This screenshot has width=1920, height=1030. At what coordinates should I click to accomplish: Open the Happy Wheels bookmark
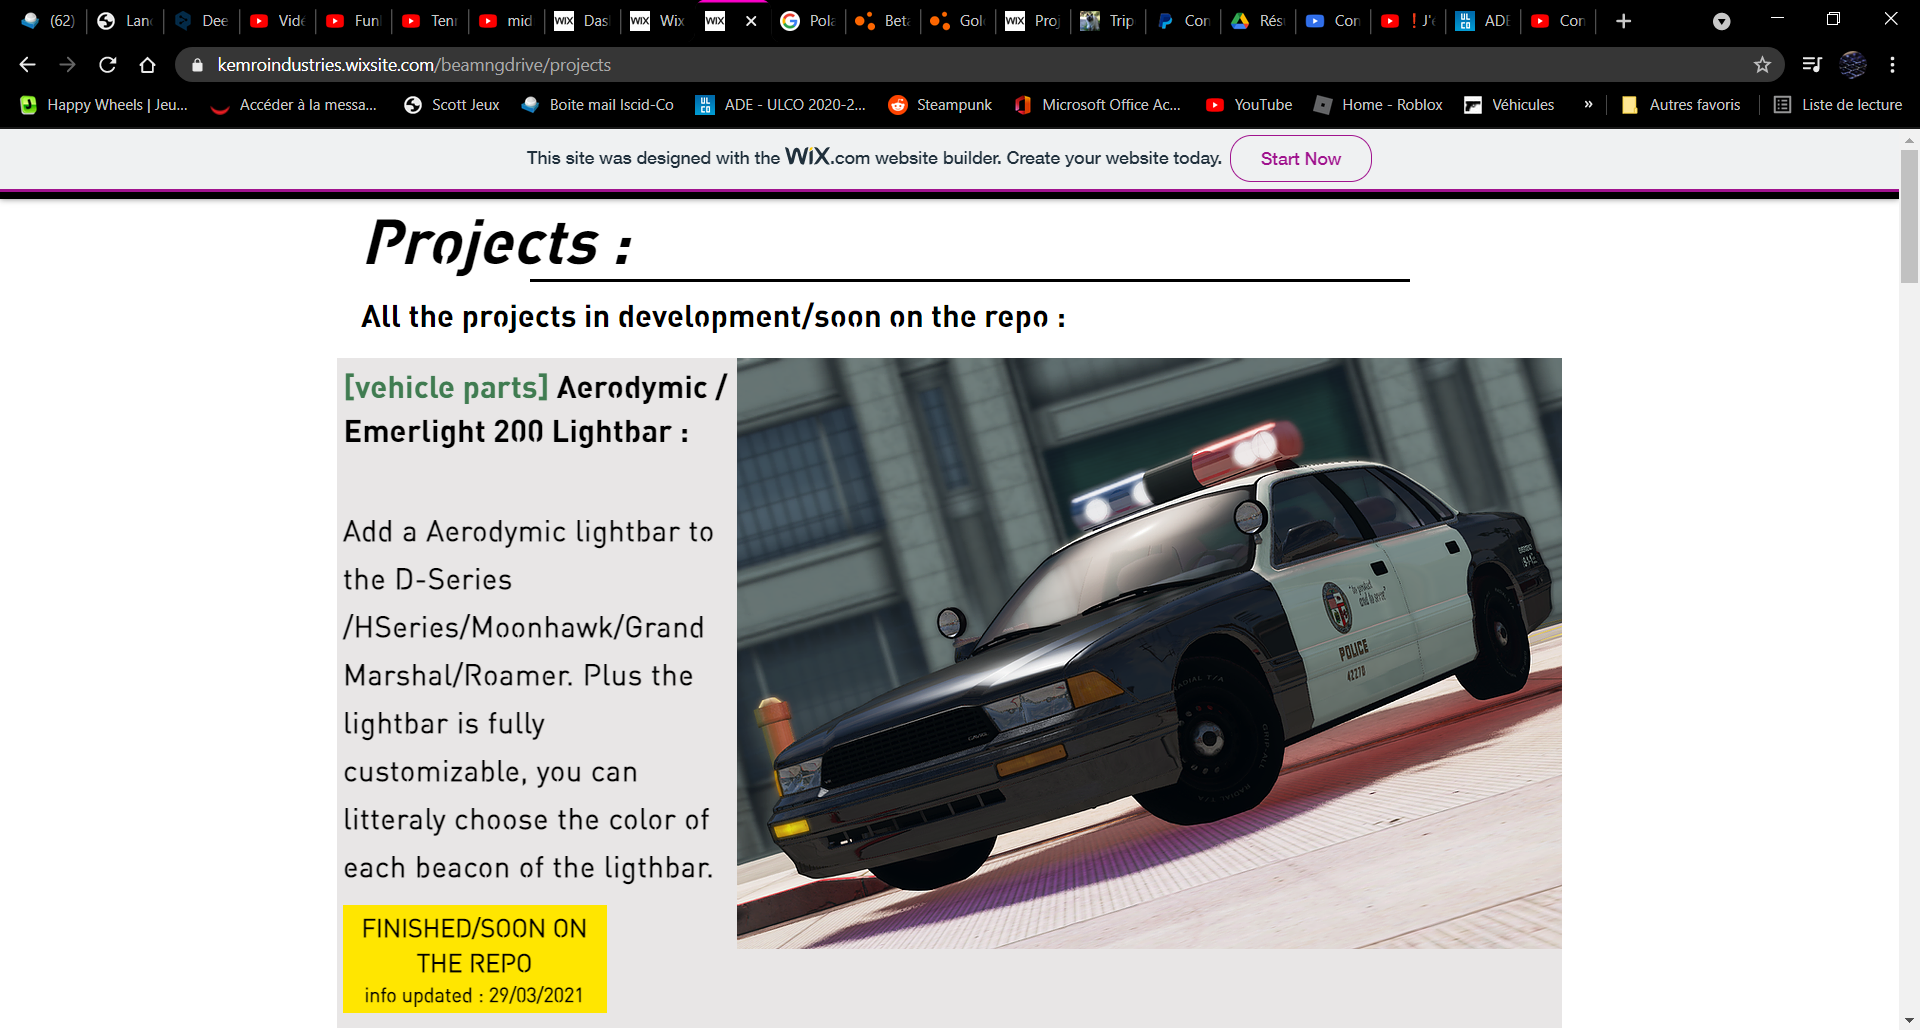[x=104, y=105]
